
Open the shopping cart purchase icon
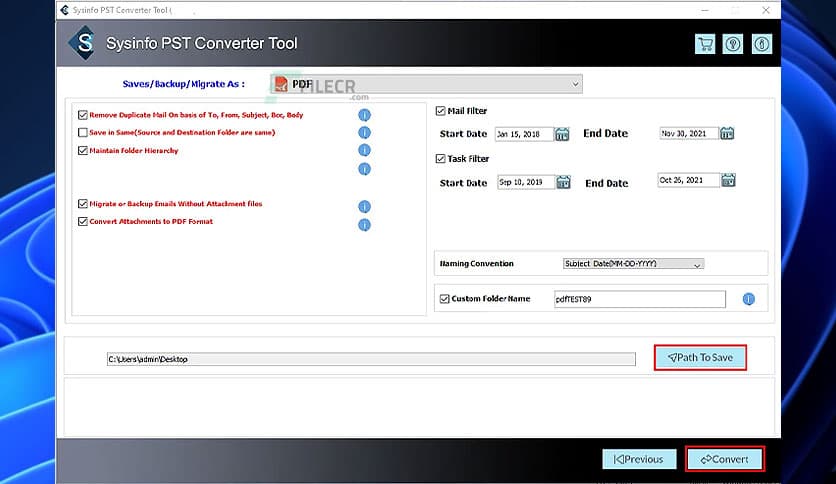(705, 44)
